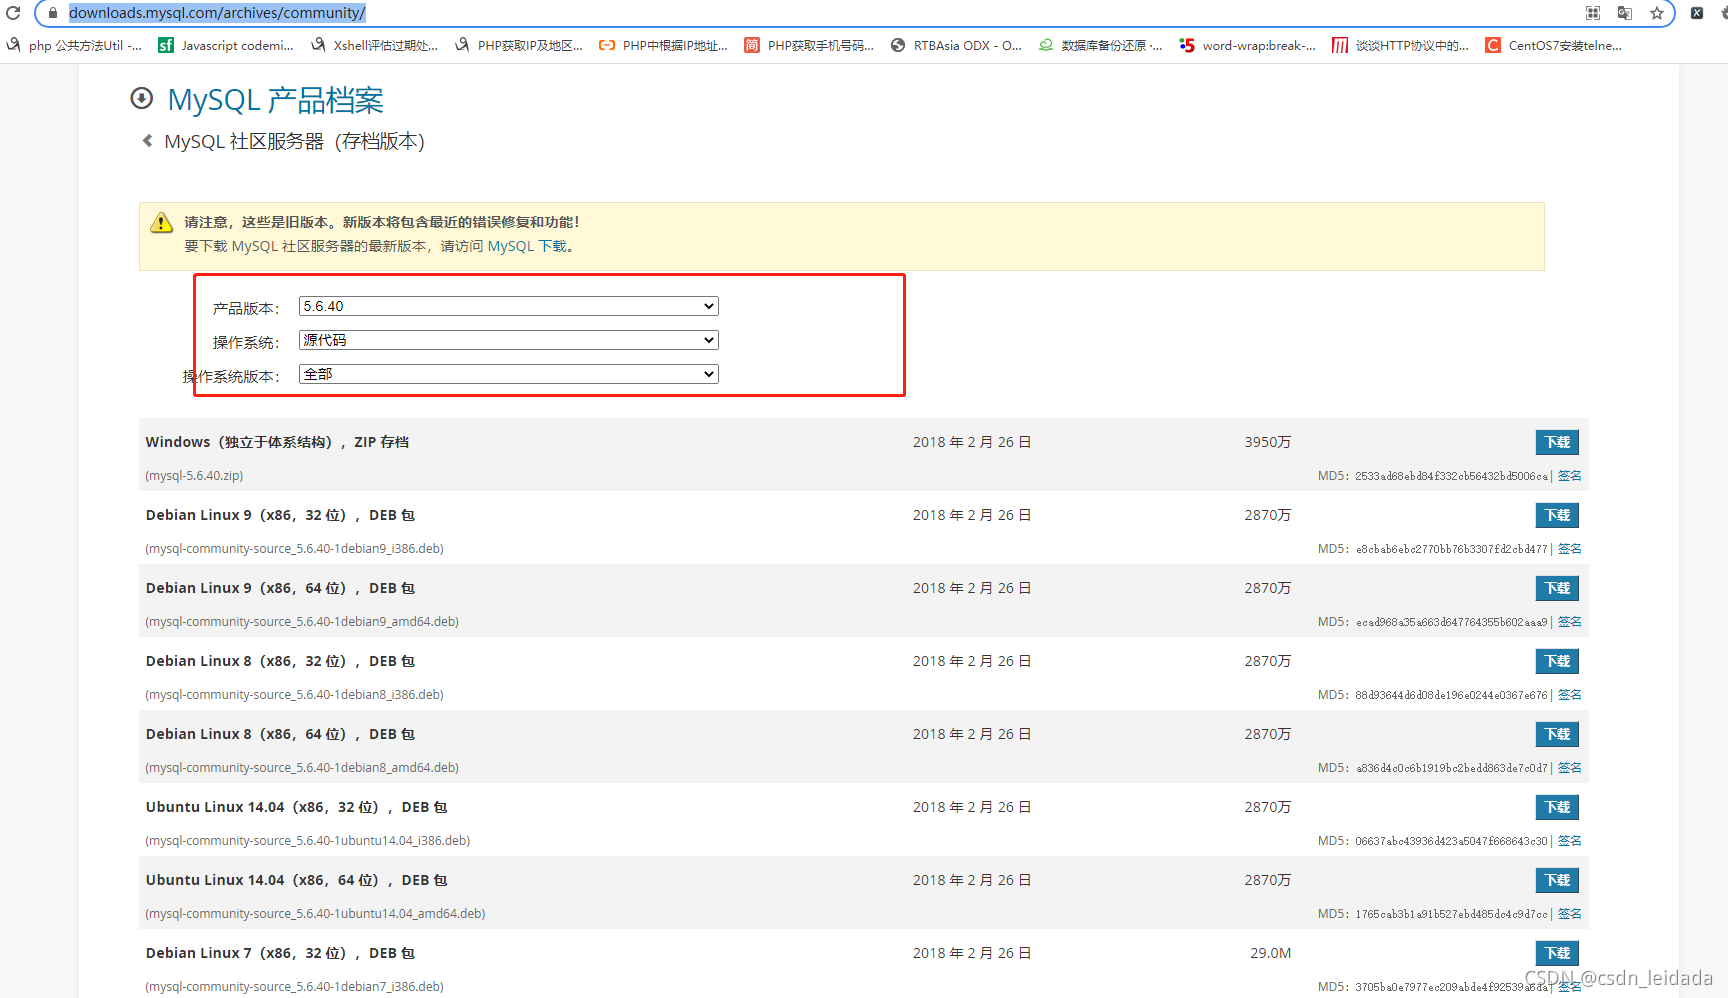Viewport: 1728px width, 998px height.
Task: Open 签名 link for debian9_amd64.deb
Action: coord(1570,622)
